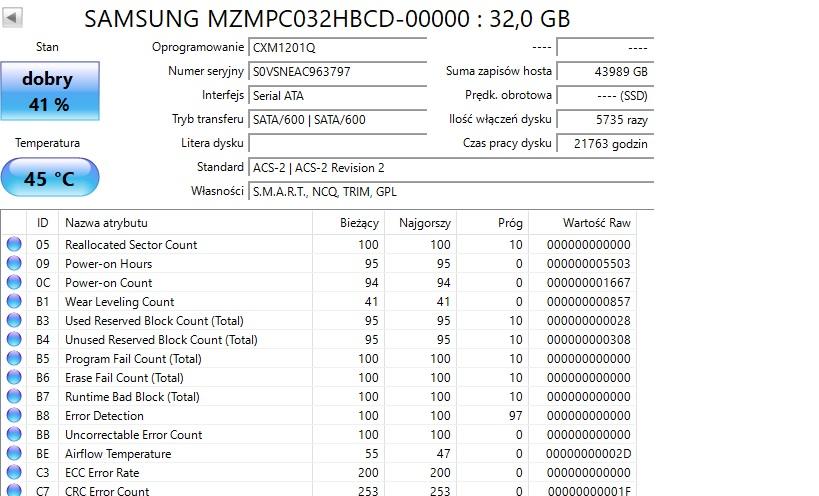Click the 'Suma zapisów hosta' value field
Image resolution: width=819 pixels, height=496 pixels.
tap(604, 72)
